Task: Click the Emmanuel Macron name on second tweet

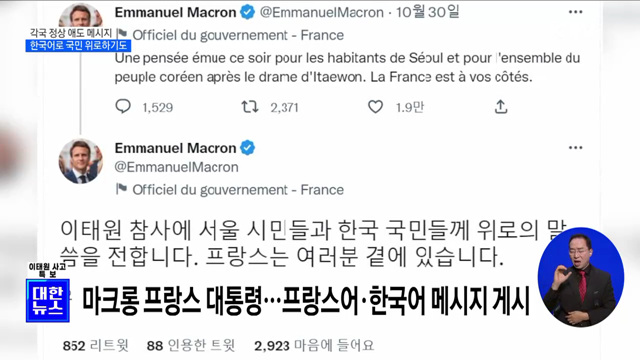Action: pos(175,148)
